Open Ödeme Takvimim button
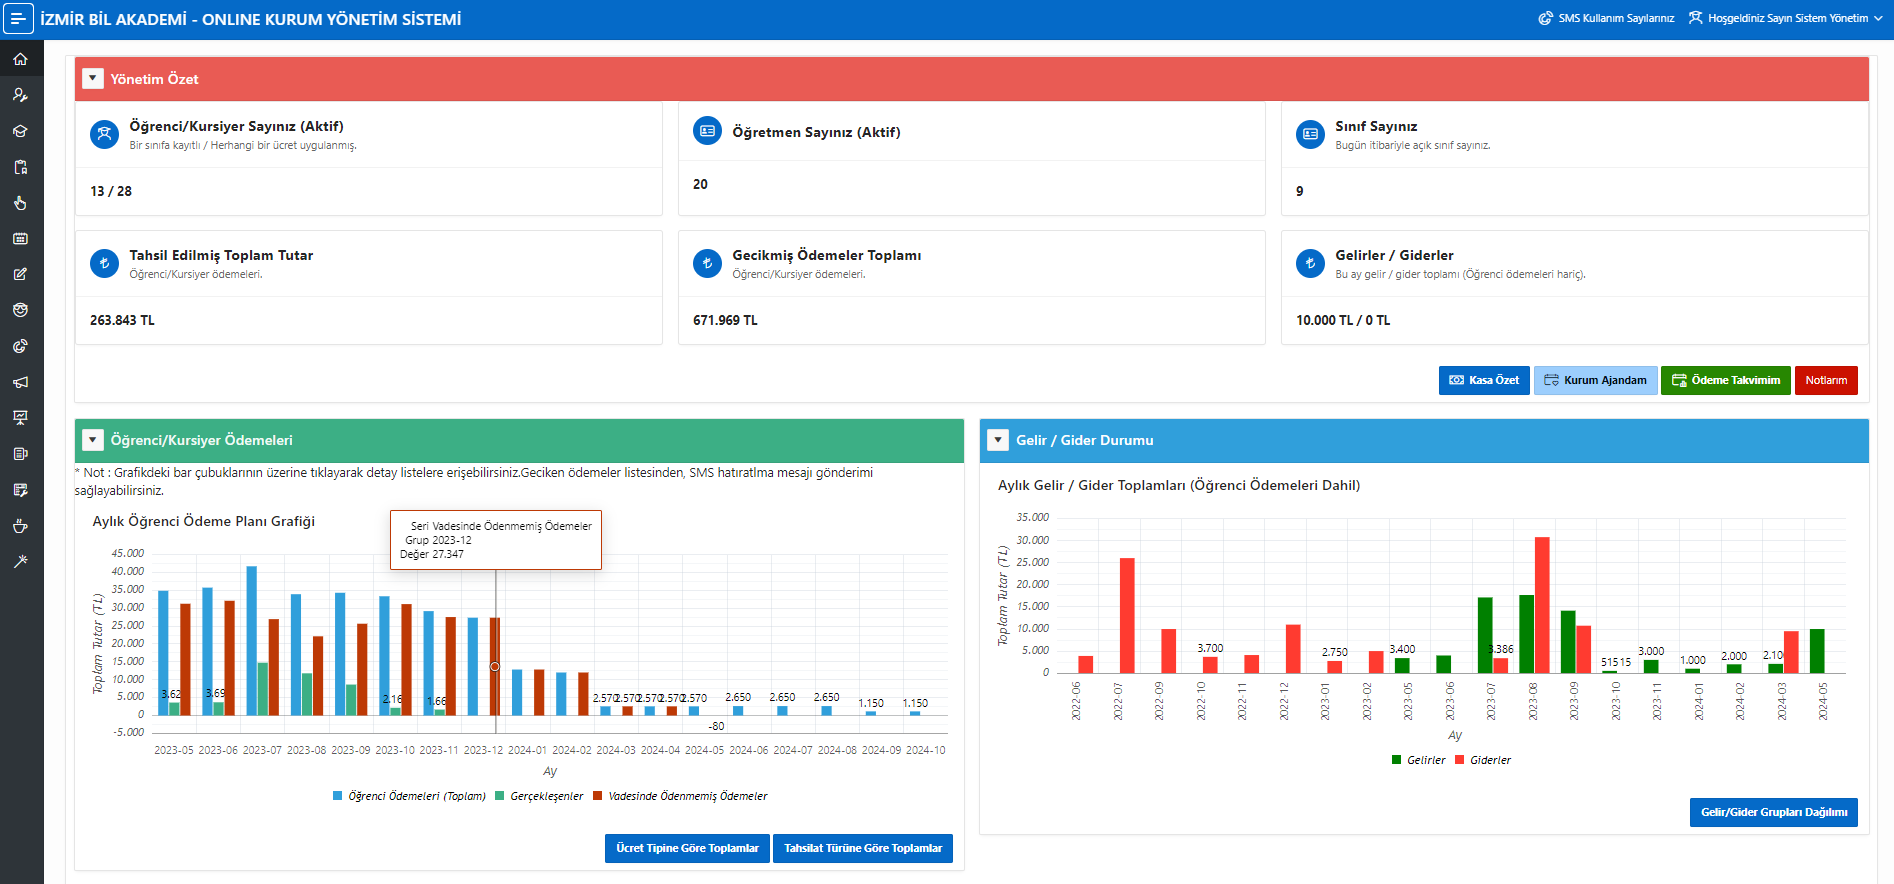The height and width of the screenshot is (884, 1894). coord(1725,380)
